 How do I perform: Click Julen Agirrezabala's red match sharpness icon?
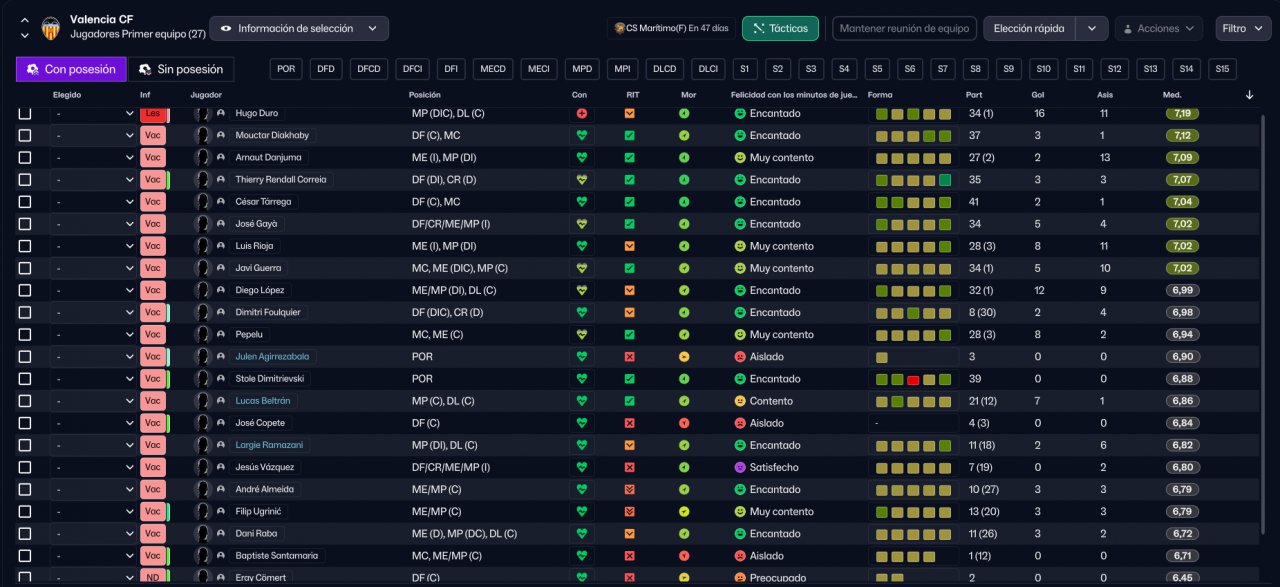(x=629, y=357)
